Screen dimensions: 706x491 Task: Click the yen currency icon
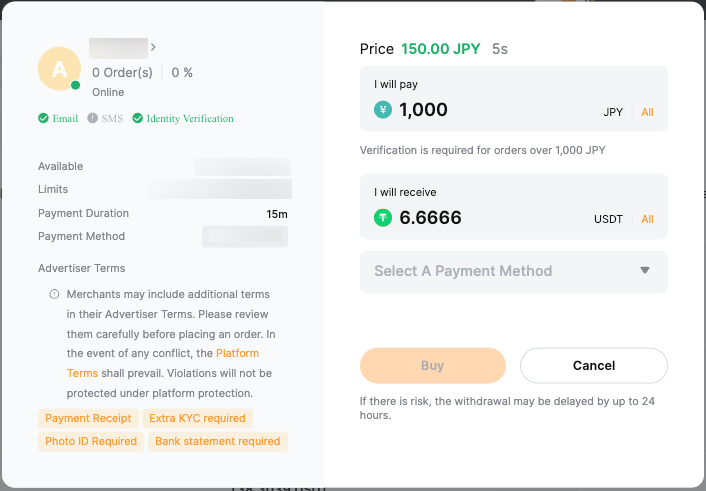[x=383, y=111]
